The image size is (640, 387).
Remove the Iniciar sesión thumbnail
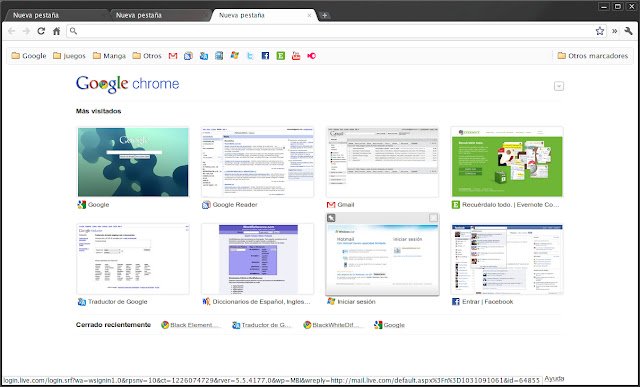point(433,218)
